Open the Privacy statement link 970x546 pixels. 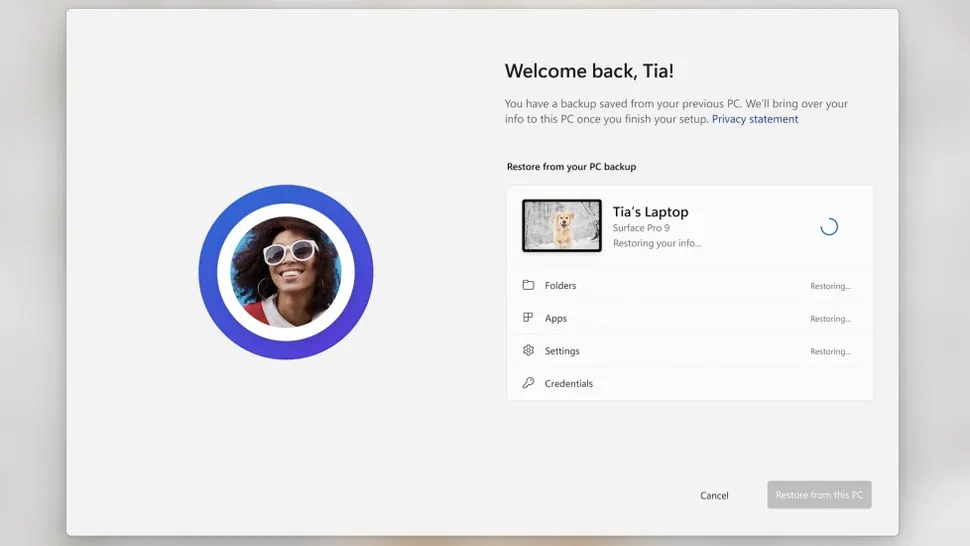pos(755,119)
